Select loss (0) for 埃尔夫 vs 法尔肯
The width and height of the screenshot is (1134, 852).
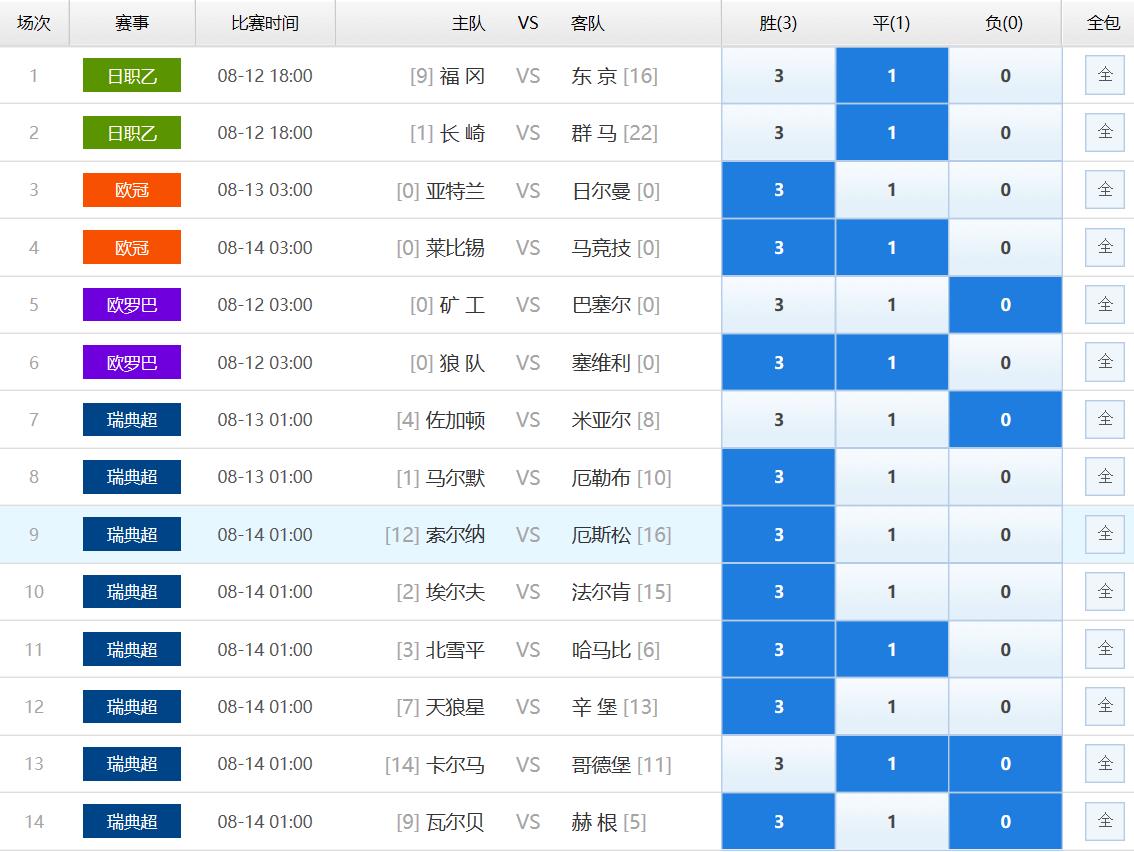1005,592
